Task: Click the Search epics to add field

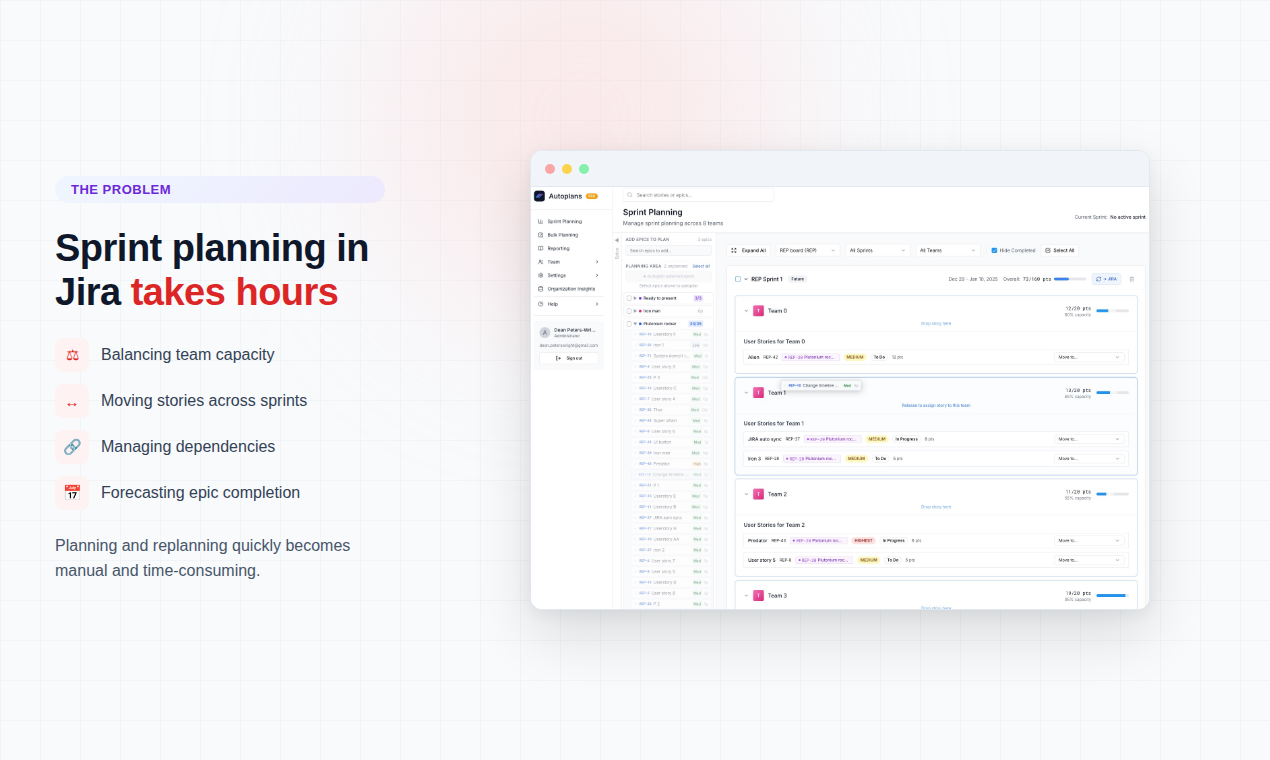Action: (x=668, y=251)
